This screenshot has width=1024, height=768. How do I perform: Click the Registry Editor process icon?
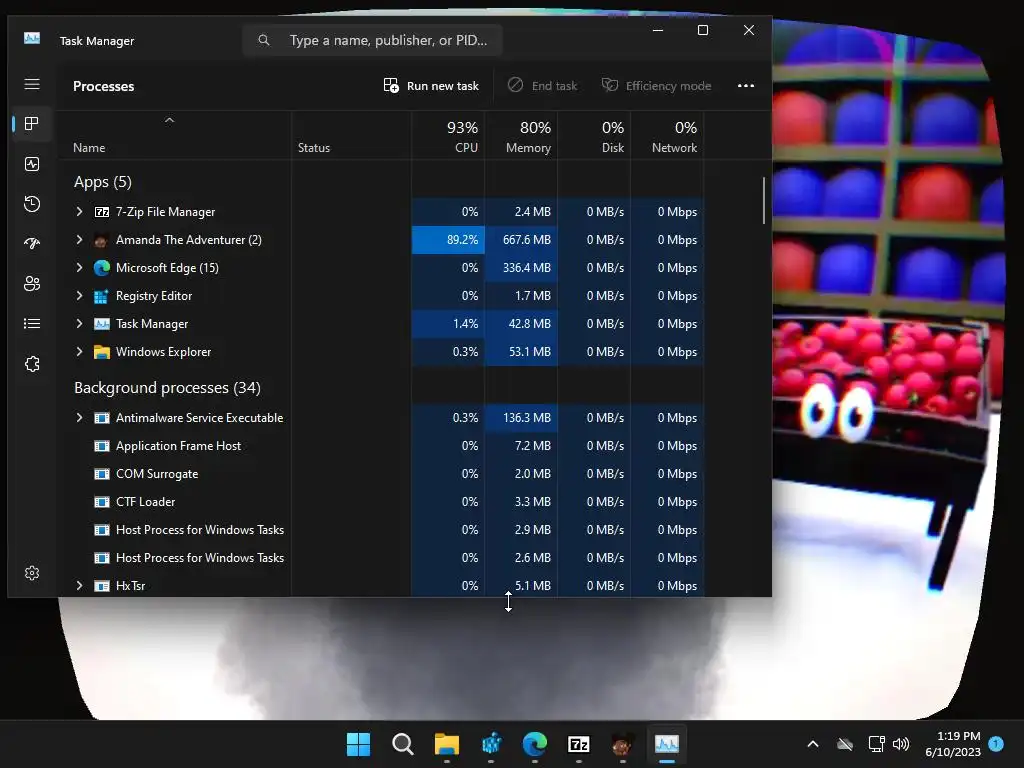(x=101, y=296)
